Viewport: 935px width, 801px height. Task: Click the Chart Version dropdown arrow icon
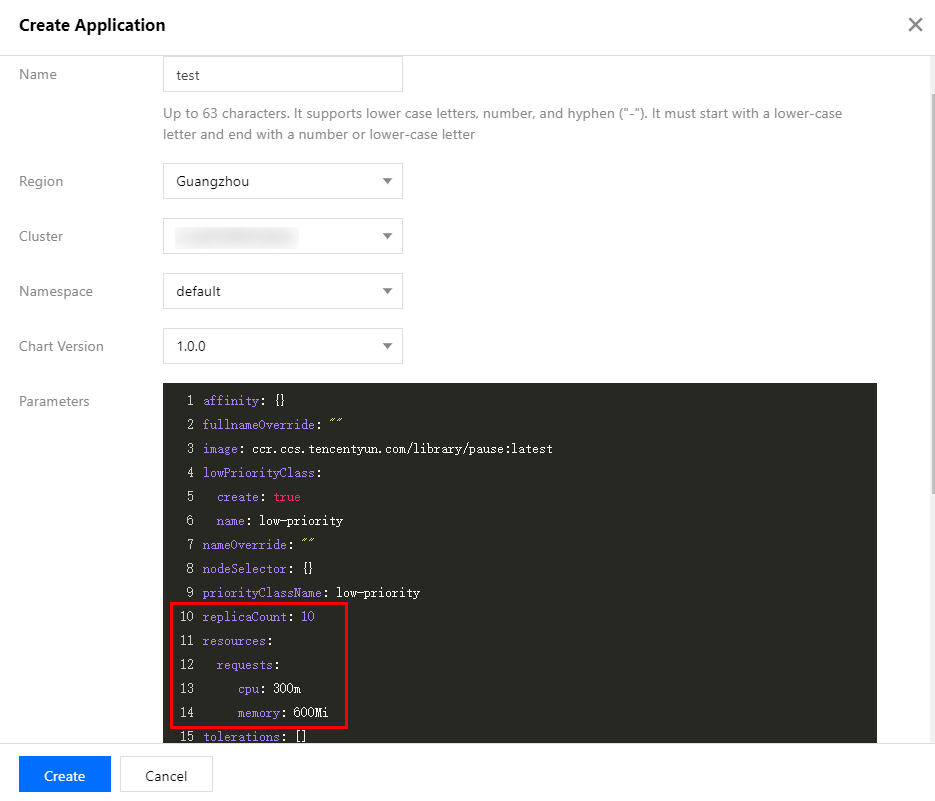pyautogui.click(x=387, y=346)
